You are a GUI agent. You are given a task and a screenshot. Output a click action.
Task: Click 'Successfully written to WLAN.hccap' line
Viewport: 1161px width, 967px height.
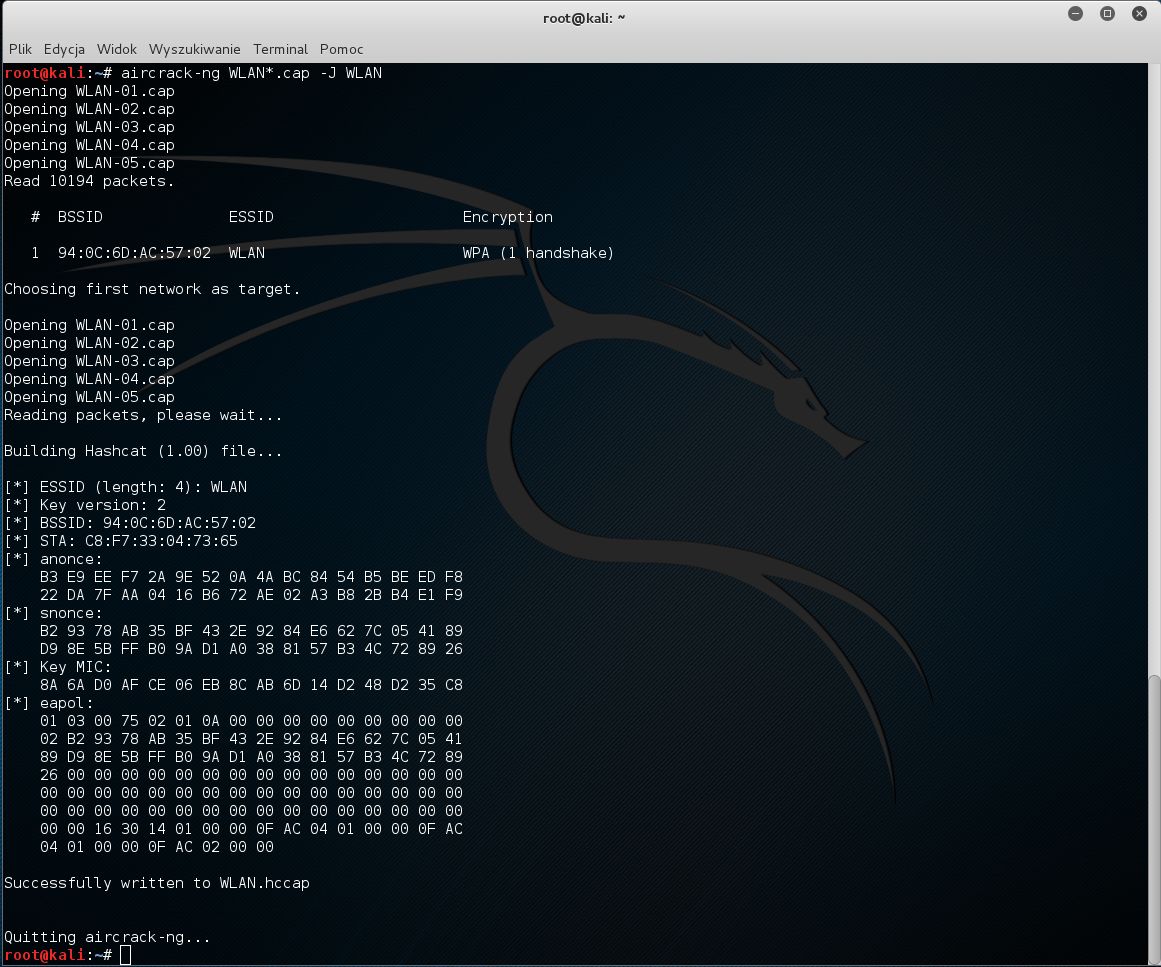pos(157,883)
